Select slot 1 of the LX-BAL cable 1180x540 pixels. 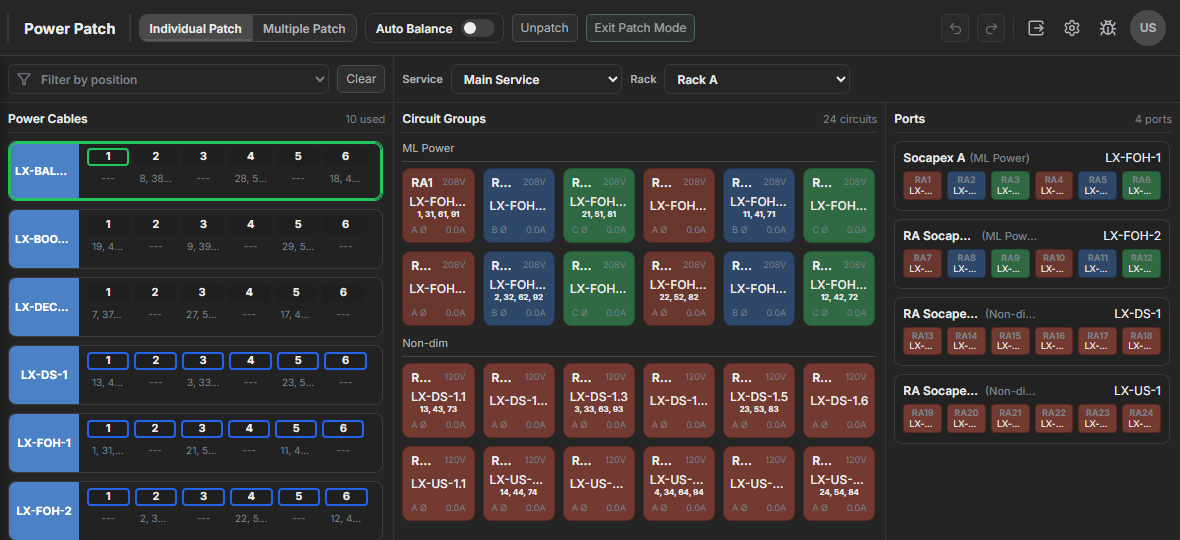click(108, 156)
